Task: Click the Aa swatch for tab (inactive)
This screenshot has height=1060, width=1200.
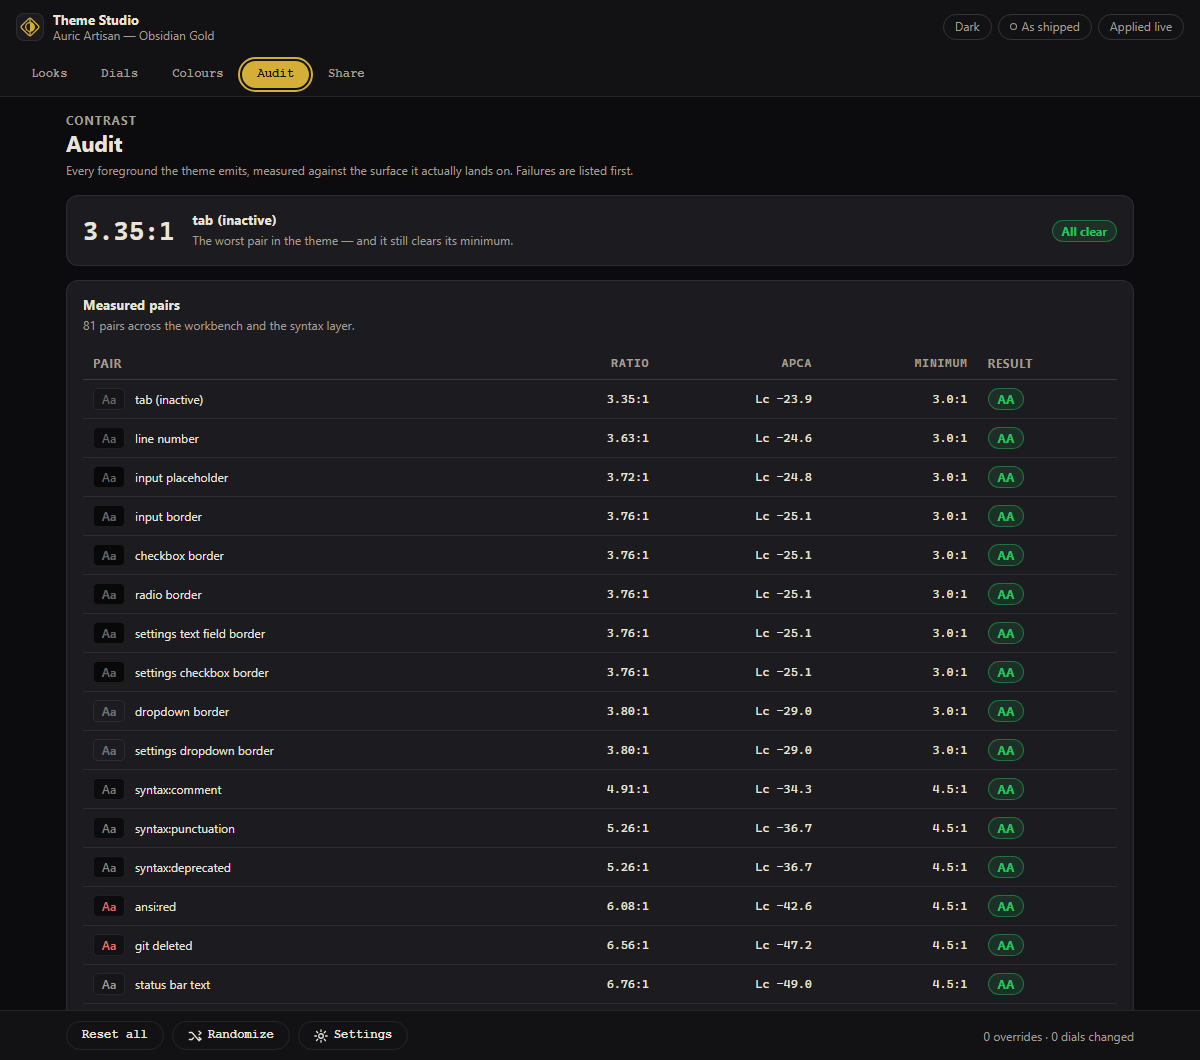Action: click(109, 399)
